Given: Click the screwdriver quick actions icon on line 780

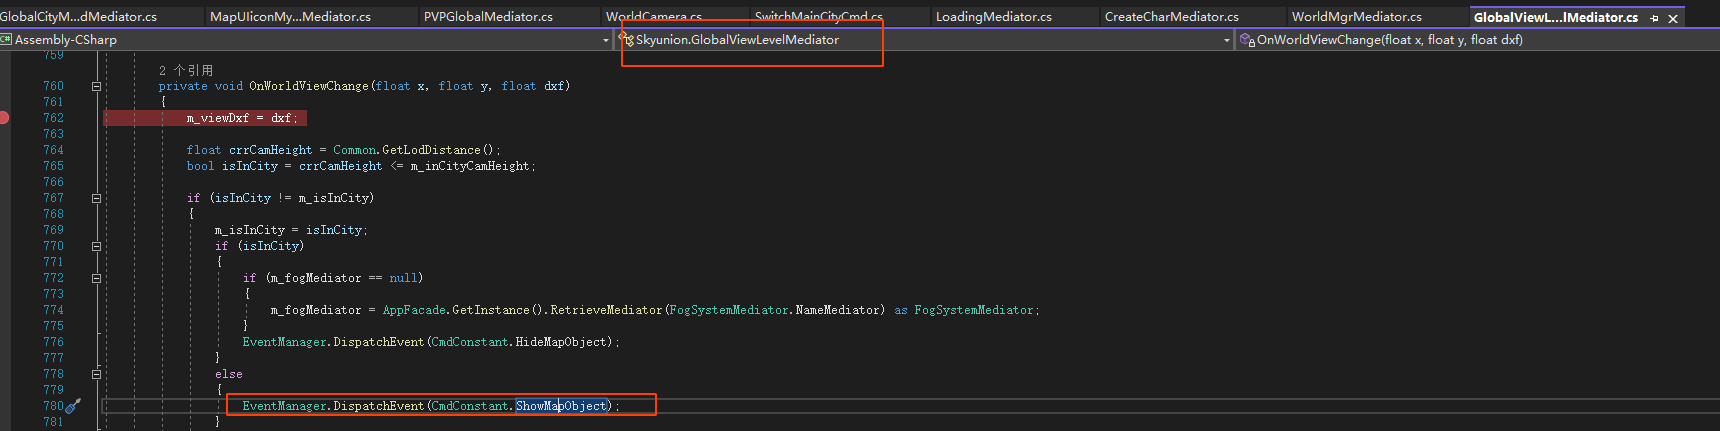Looking at the screenshot, I should tap(73, 406).
